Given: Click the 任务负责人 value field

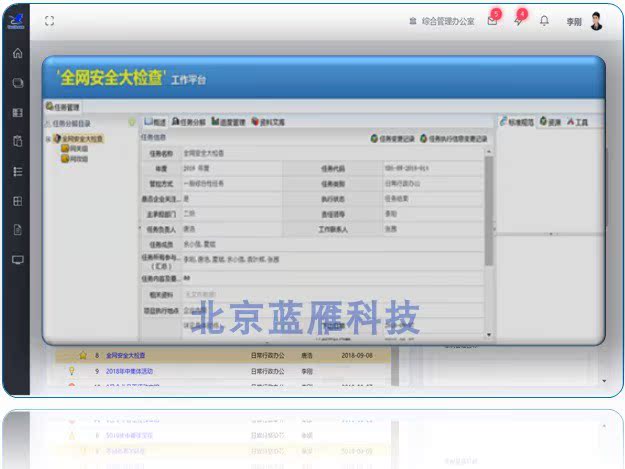Looking at the screenshot, I should pyautogui.click(x=232, y=229).
